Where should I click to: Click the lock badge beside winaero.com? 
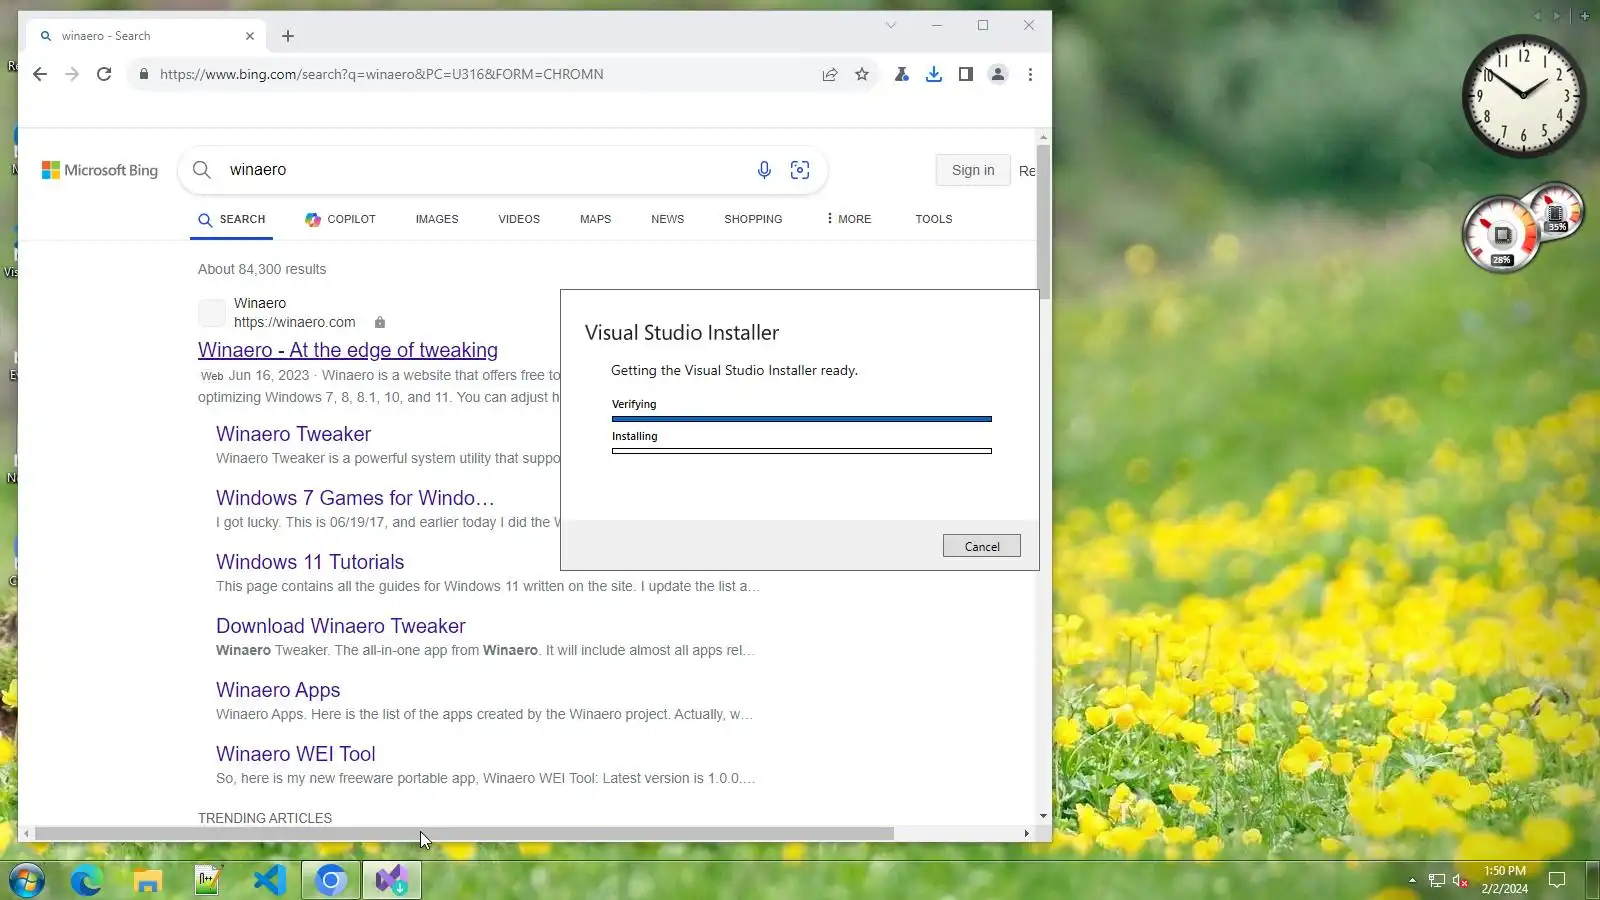pos(380,322)
